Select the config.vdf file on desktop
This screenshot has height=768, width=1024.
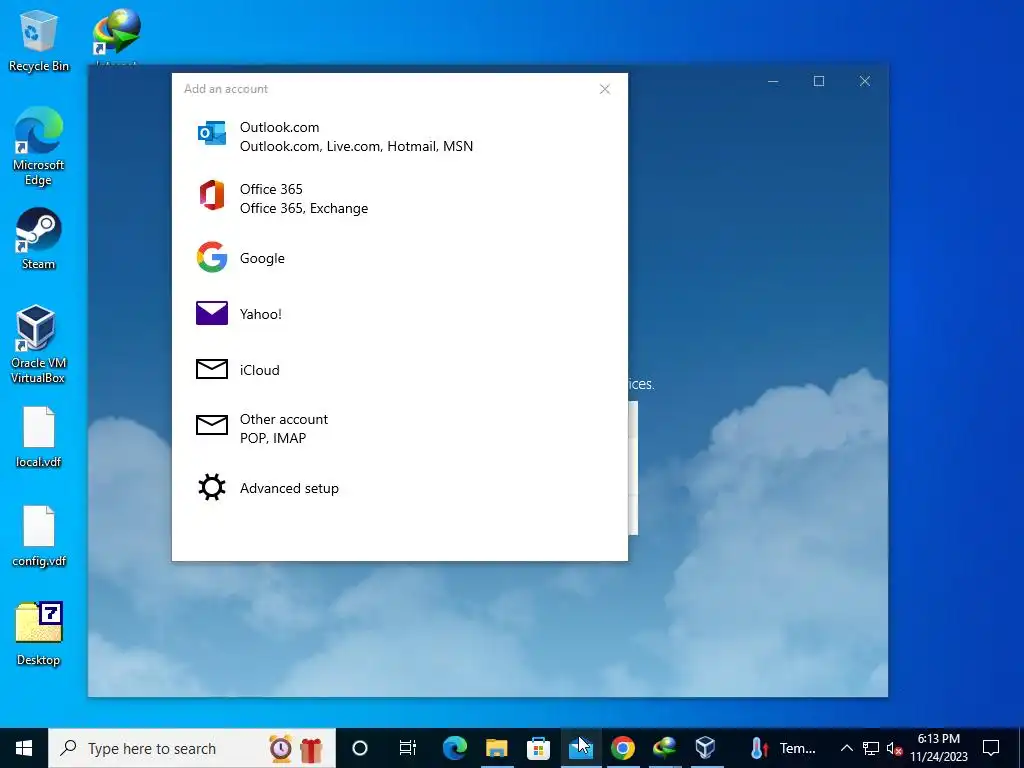coord(39,537)
